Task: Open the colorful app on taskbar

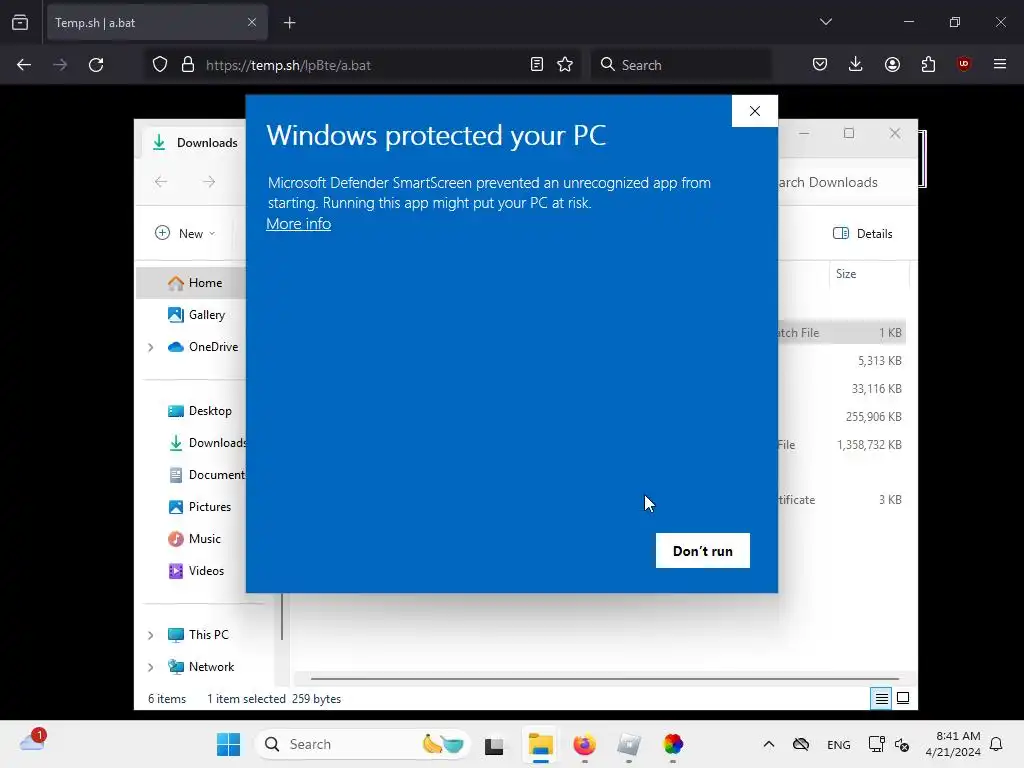Action: coord(673,744)
